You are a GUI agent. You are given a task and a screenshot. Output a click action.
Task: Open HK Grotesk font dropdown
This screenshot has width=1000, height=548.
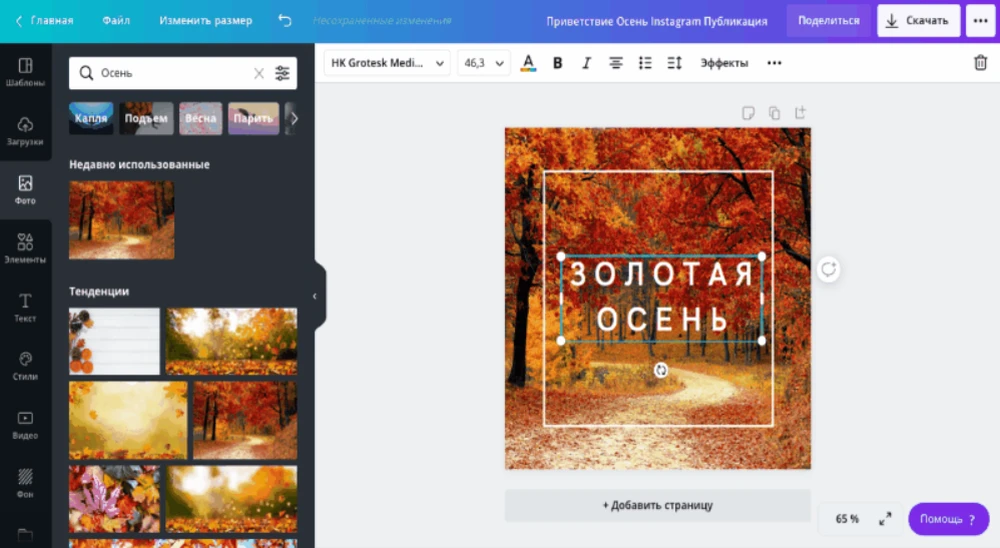pyautogui.click(x=388, y=63)
